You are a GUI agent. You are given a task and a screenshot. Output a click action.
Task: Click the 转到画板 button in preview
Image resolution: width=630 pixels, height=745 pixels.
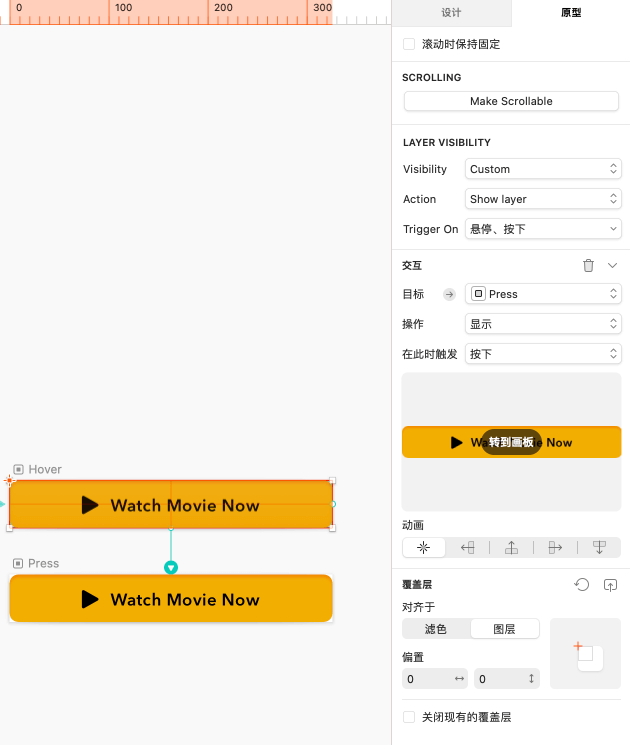point(511,442)
